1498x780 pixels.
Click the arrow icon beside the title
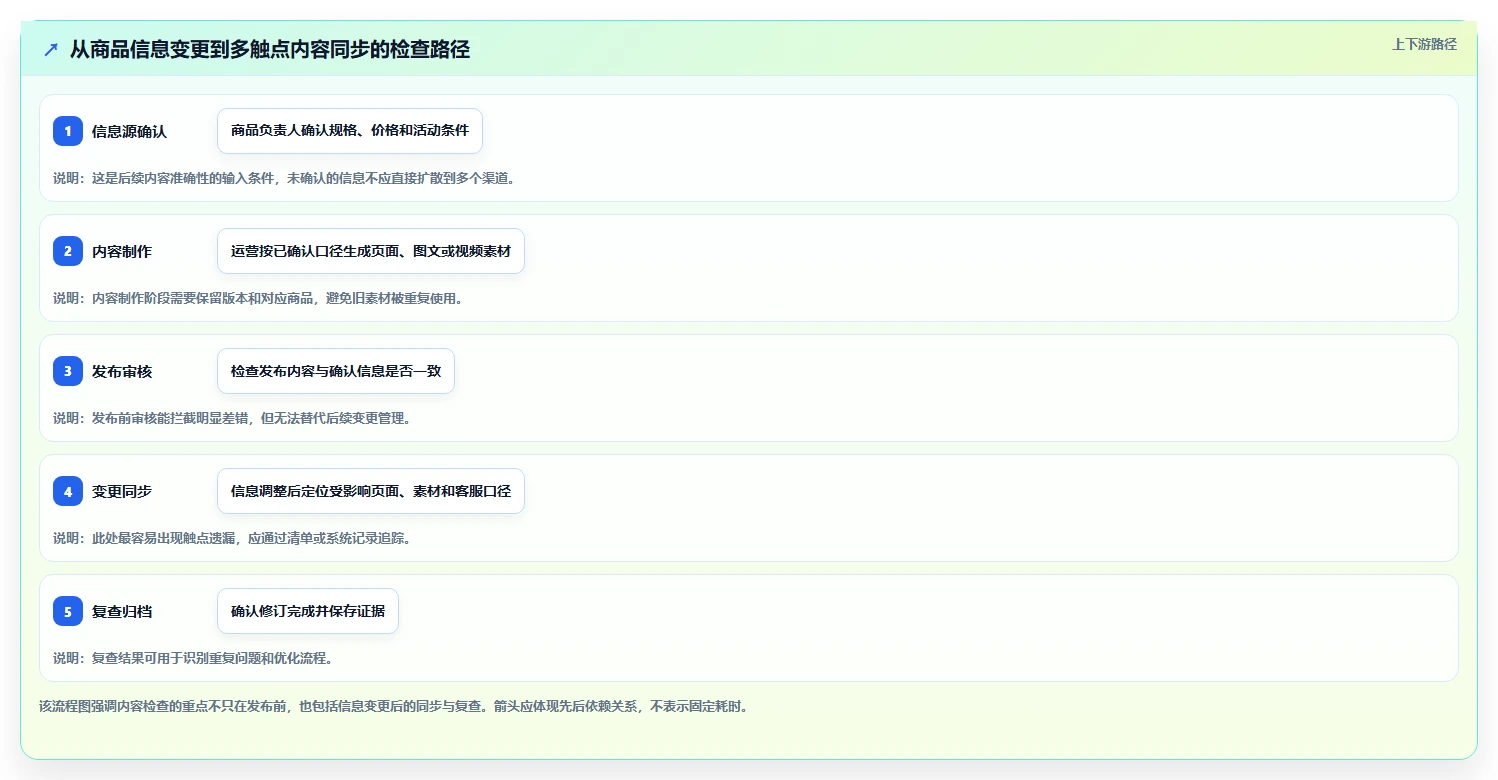click(x=51, y=49)
